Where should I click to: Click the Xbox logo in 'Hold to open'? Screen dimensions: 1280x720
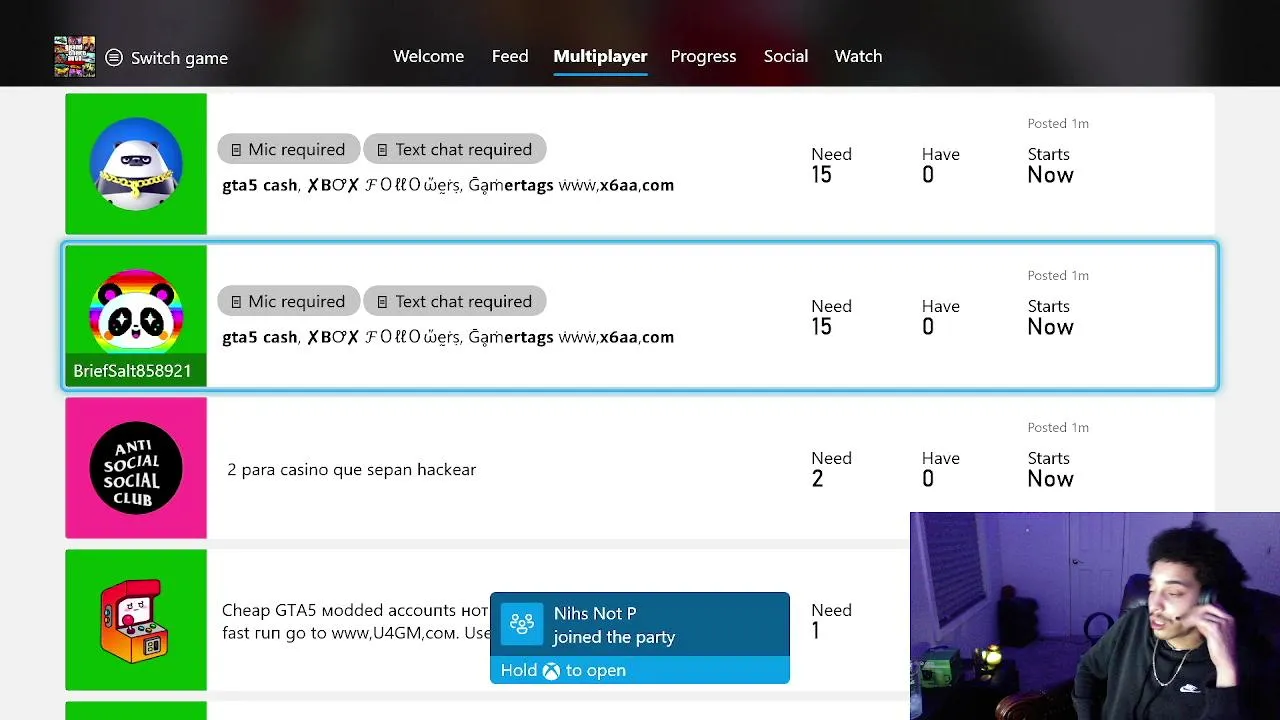click(551, 671)
